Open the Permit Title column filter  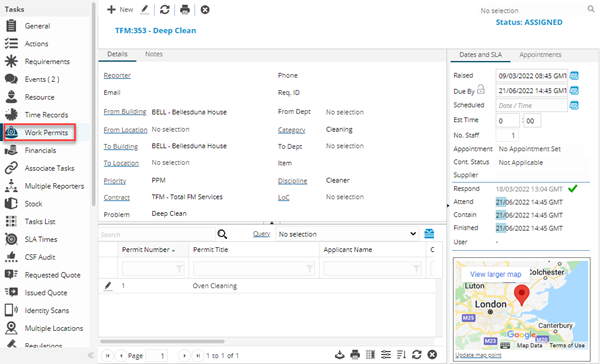click(310, 269)
